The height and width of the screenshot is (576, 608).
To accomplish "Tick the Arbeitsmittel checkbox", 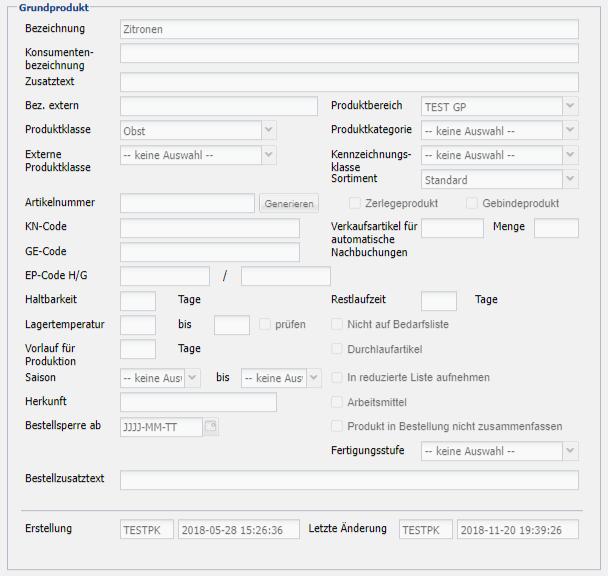I will coord(338,402).
